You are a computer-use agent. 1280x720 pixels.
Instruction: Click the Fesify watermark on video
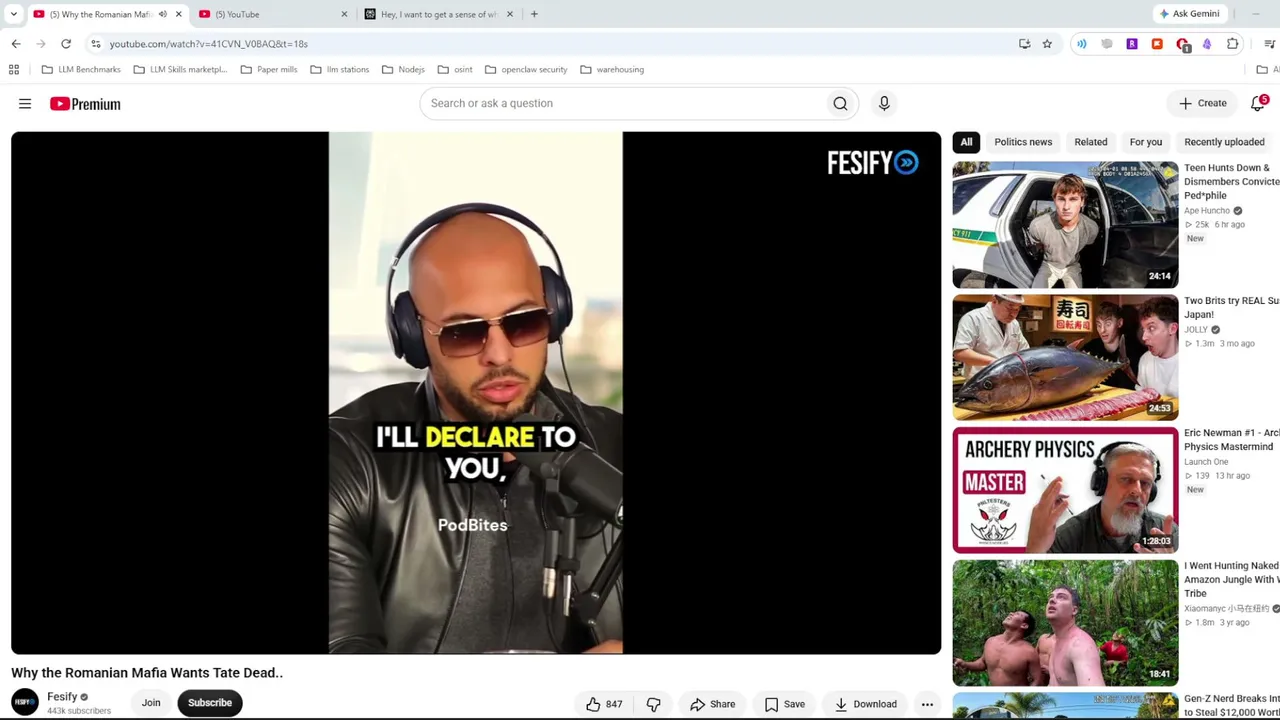click(872, 163)
